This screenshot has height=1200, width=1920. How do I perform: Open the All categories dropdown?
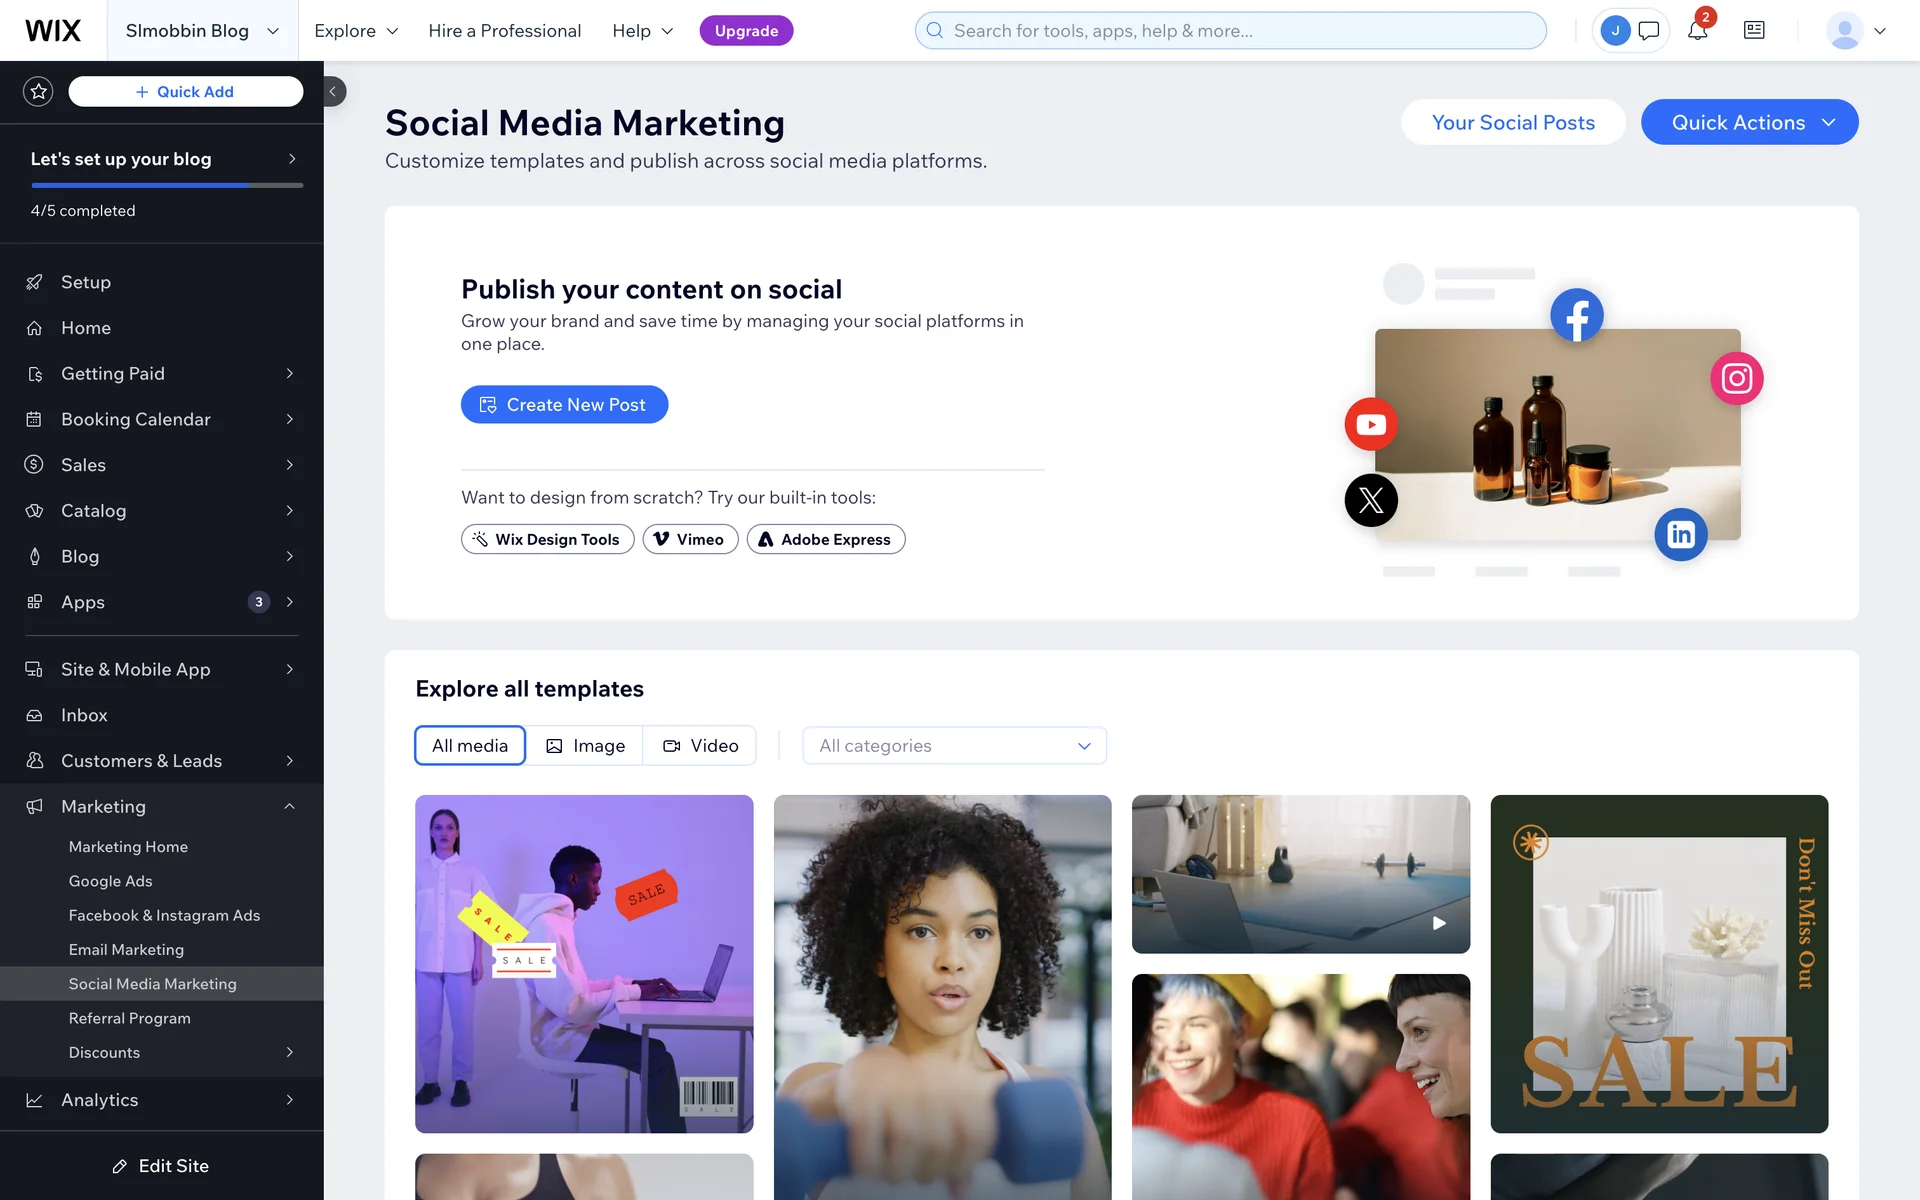coord(954,745)
